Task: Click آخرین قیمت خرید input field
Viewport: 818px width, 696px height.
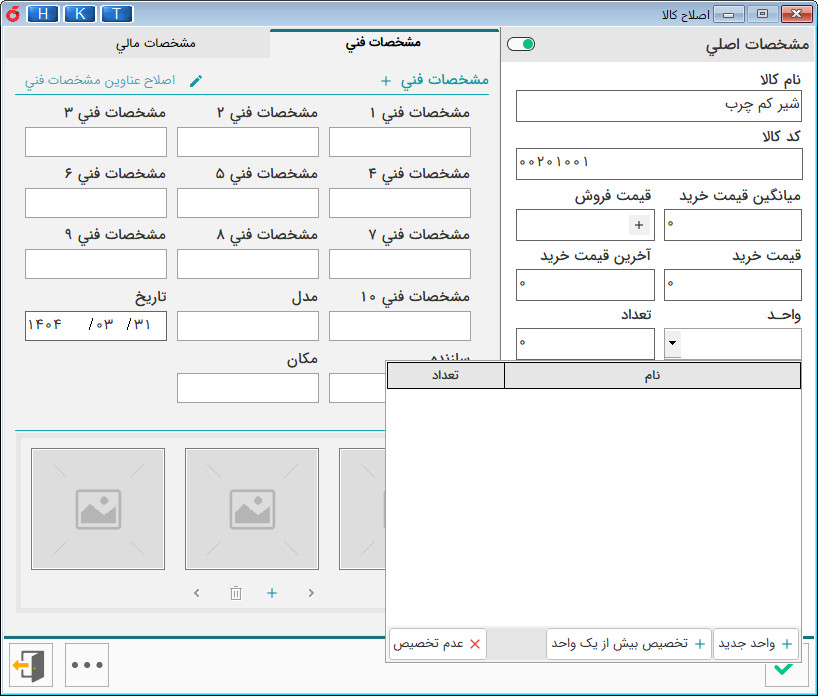Action: 585,285
